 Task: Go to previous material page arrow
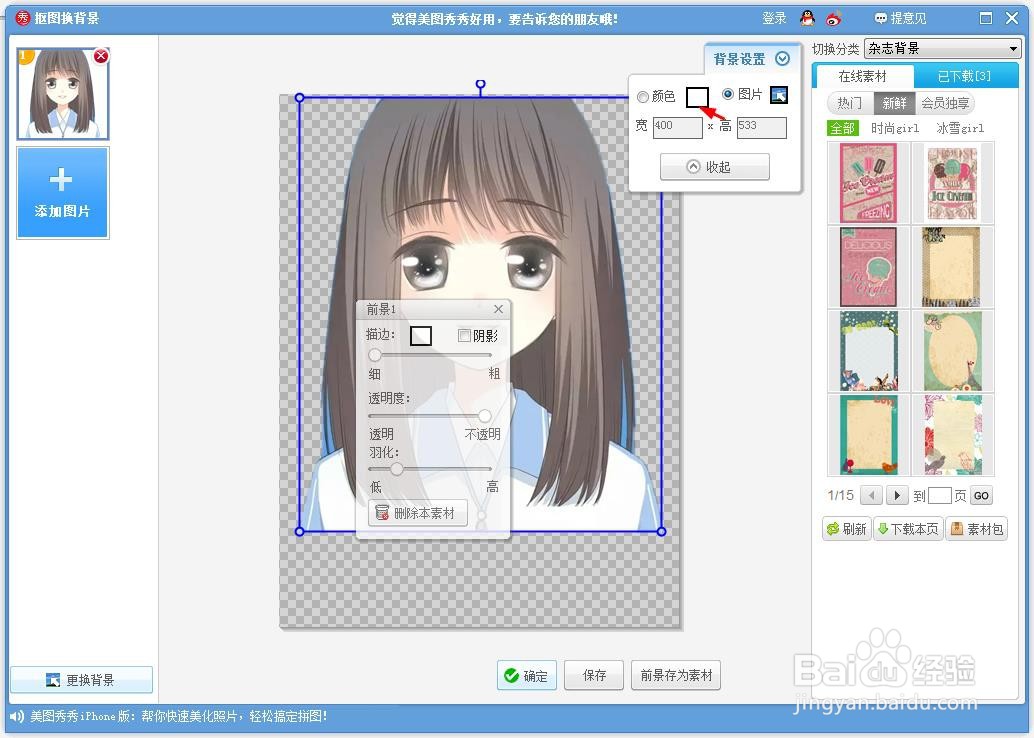[x=870, y=495]
